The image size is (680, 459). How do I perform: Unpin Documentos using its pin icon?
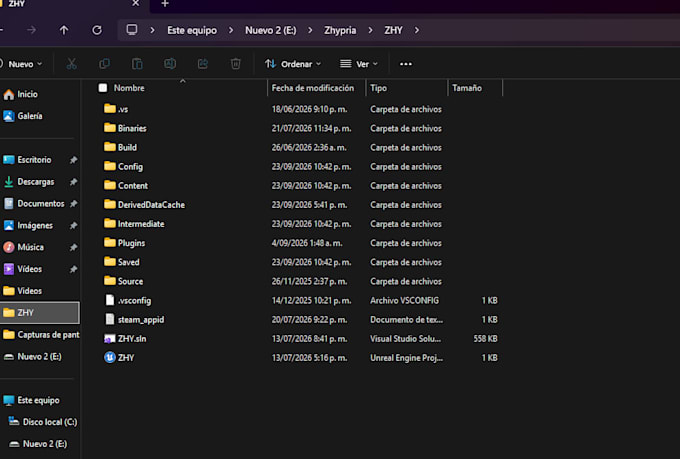[x=74, y=203]
